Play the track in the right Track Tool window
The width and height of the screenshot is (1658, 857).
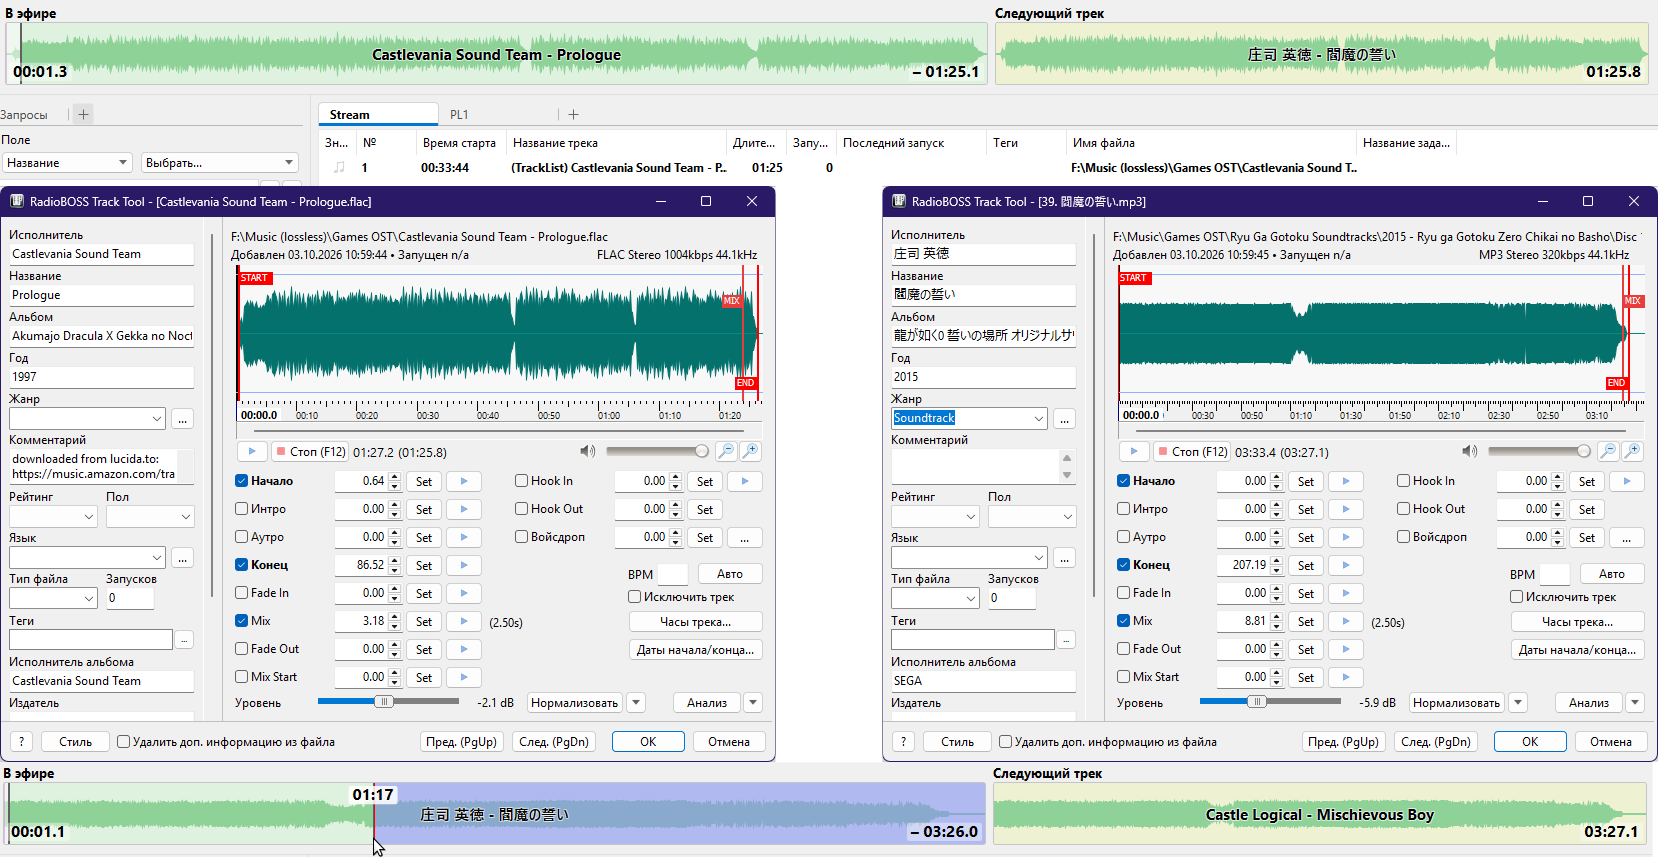pos(1134,452)
